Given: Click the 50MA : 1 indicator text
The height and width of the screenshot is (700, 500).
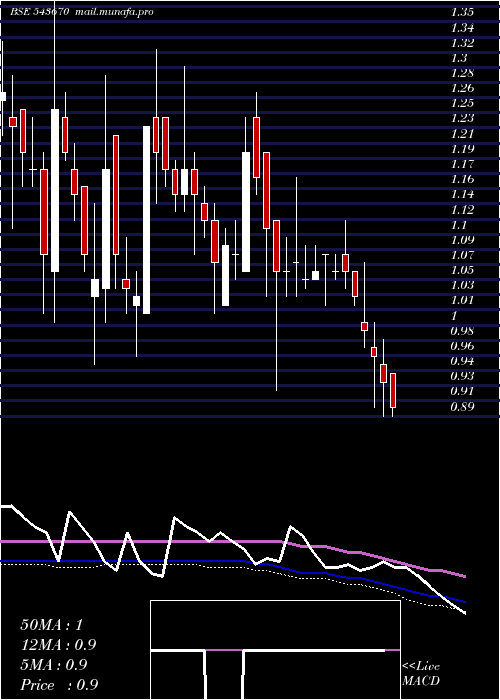Looking at the screenshot, I should 52,625.
